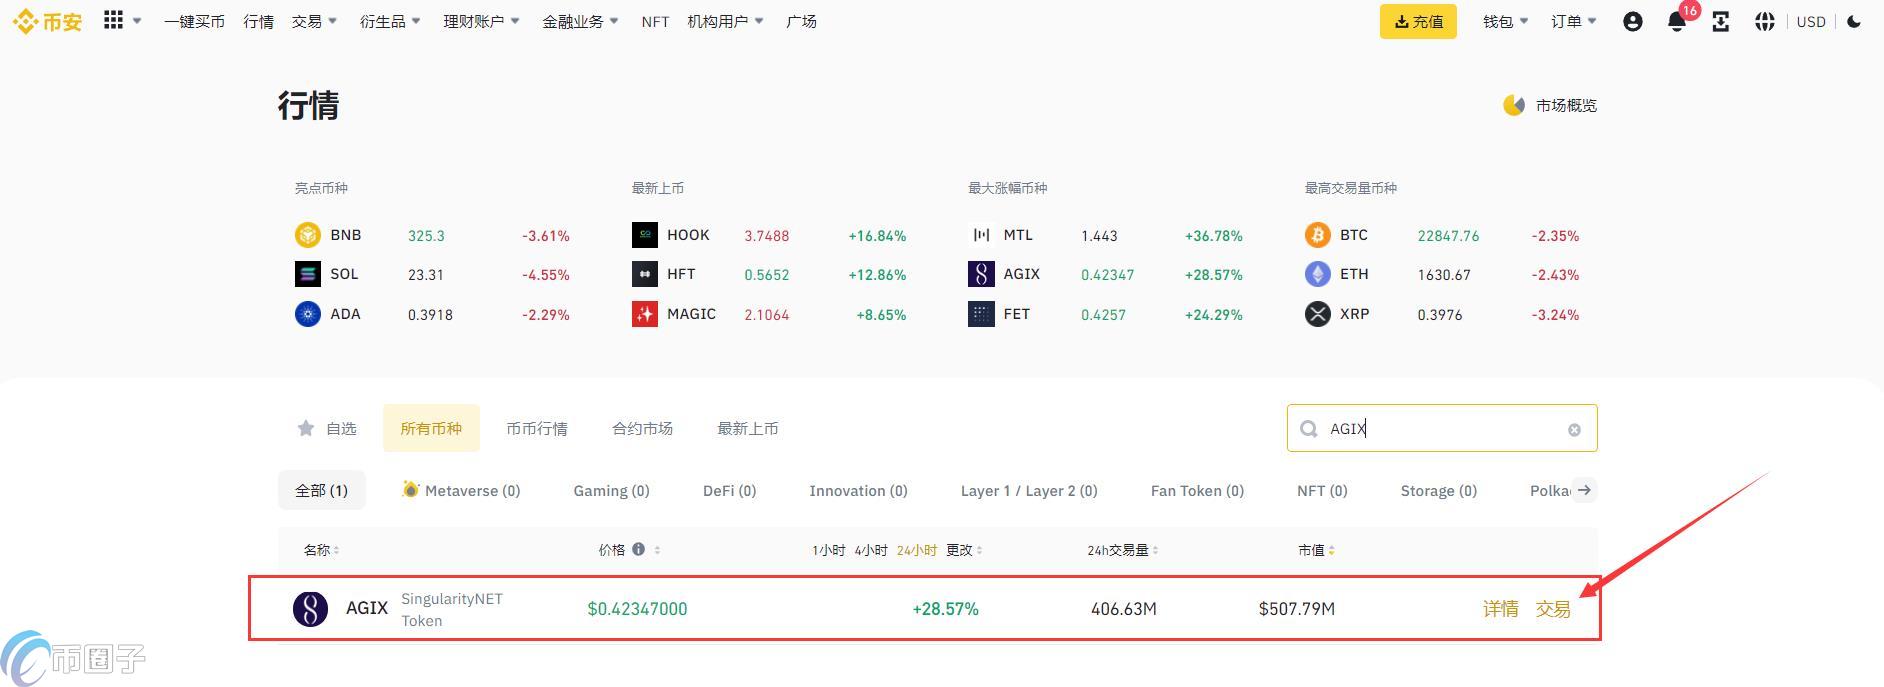Screen dimensions: 1884x687
Task: Click the BTC coin icon
Action: point(1318,235)
